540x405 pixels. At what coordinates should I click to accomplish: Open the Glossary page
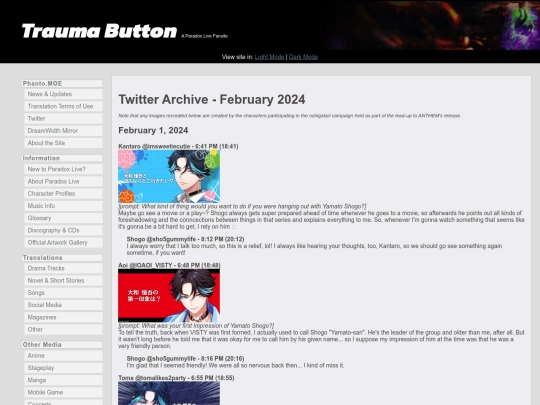(63, 218)
